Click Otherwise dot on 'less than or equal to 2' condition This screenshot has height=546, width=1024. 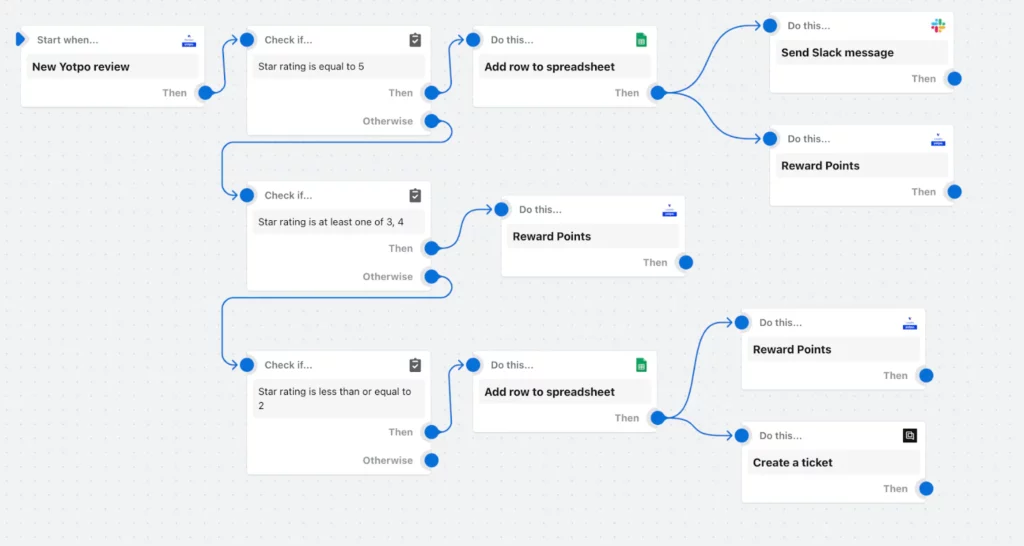[432, 461]
